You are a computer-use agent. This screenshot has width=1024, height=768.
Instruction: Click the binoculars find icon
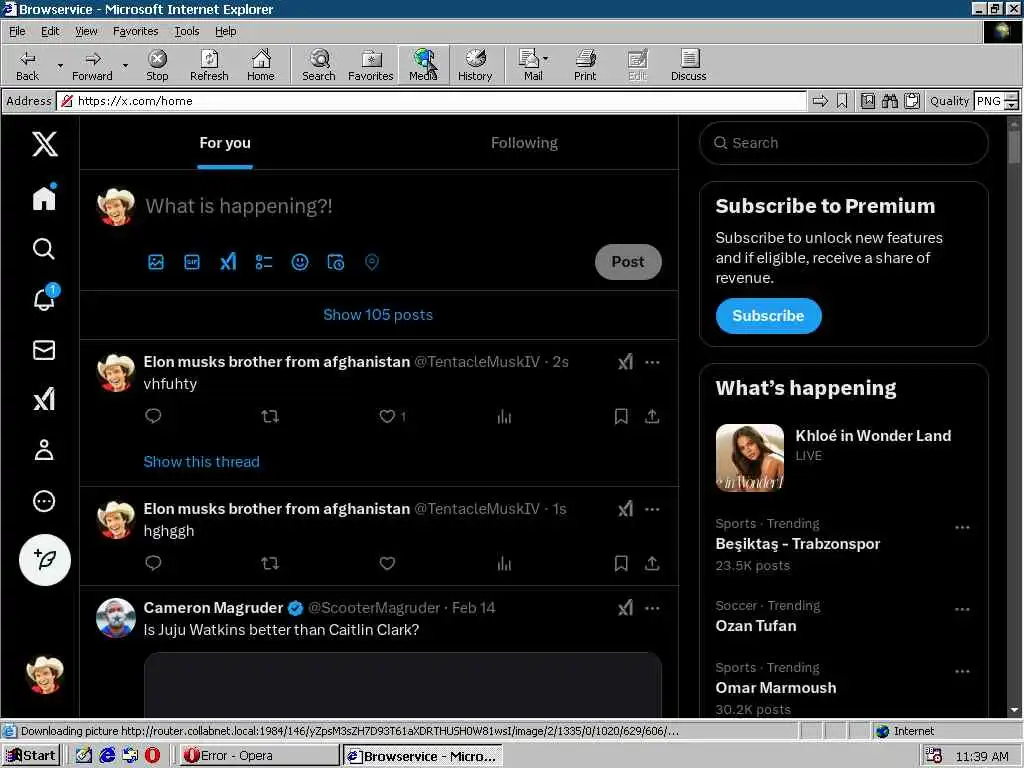pos(889,101)
